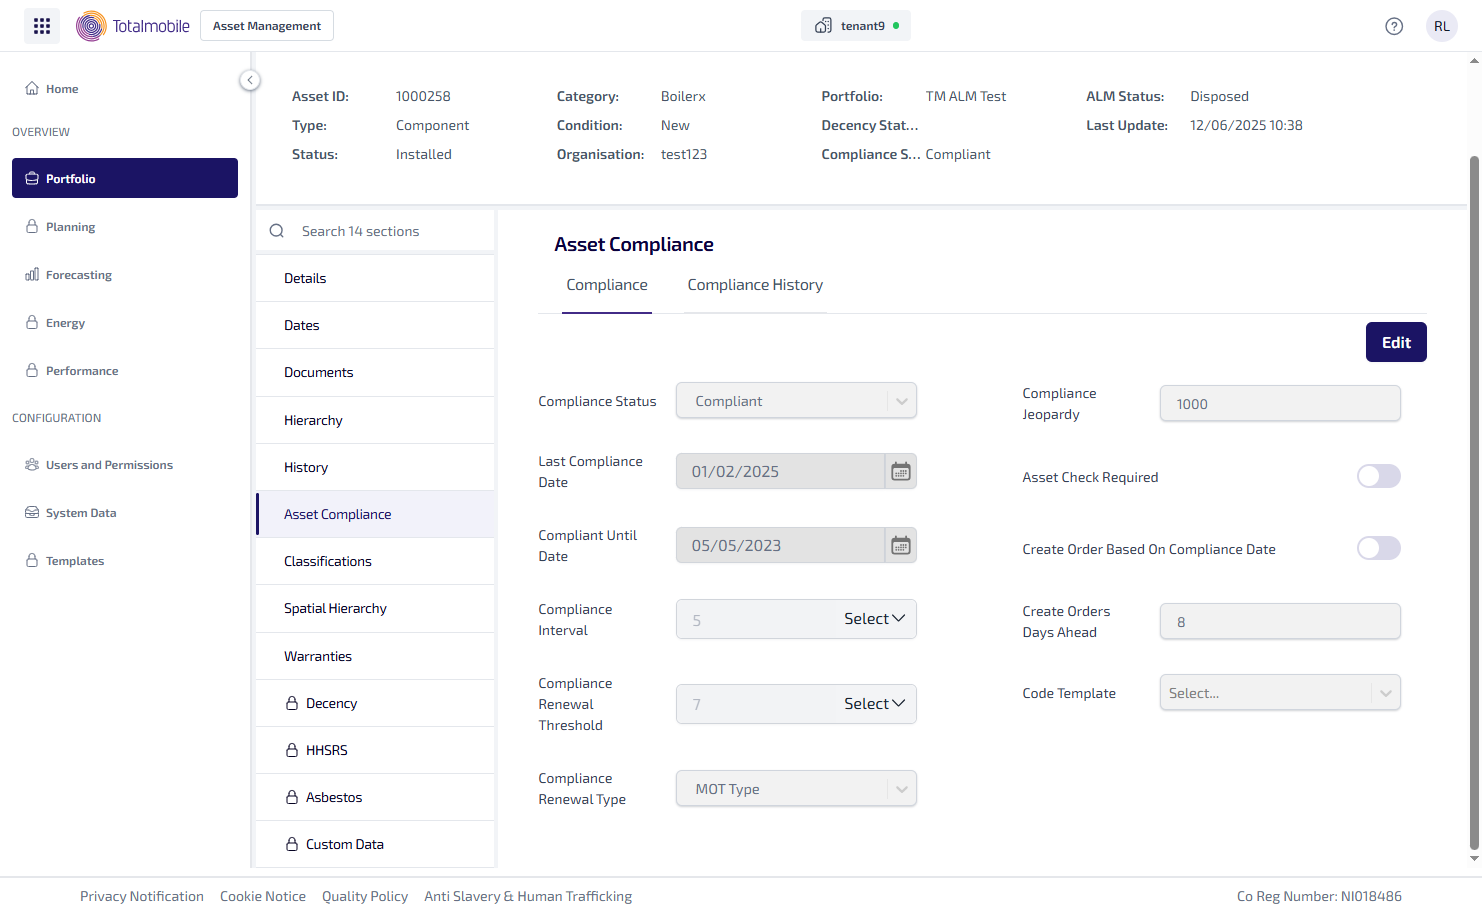
Task: Open the app launcher grid icon
Action: [x=42, y=26]
